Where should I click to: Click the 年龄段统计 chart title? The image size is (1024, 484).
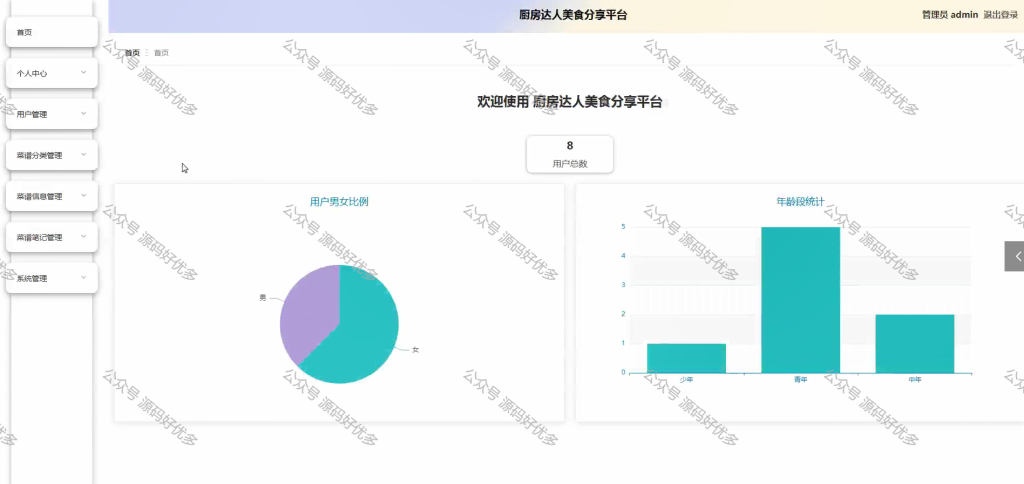[x=800, y=202]
